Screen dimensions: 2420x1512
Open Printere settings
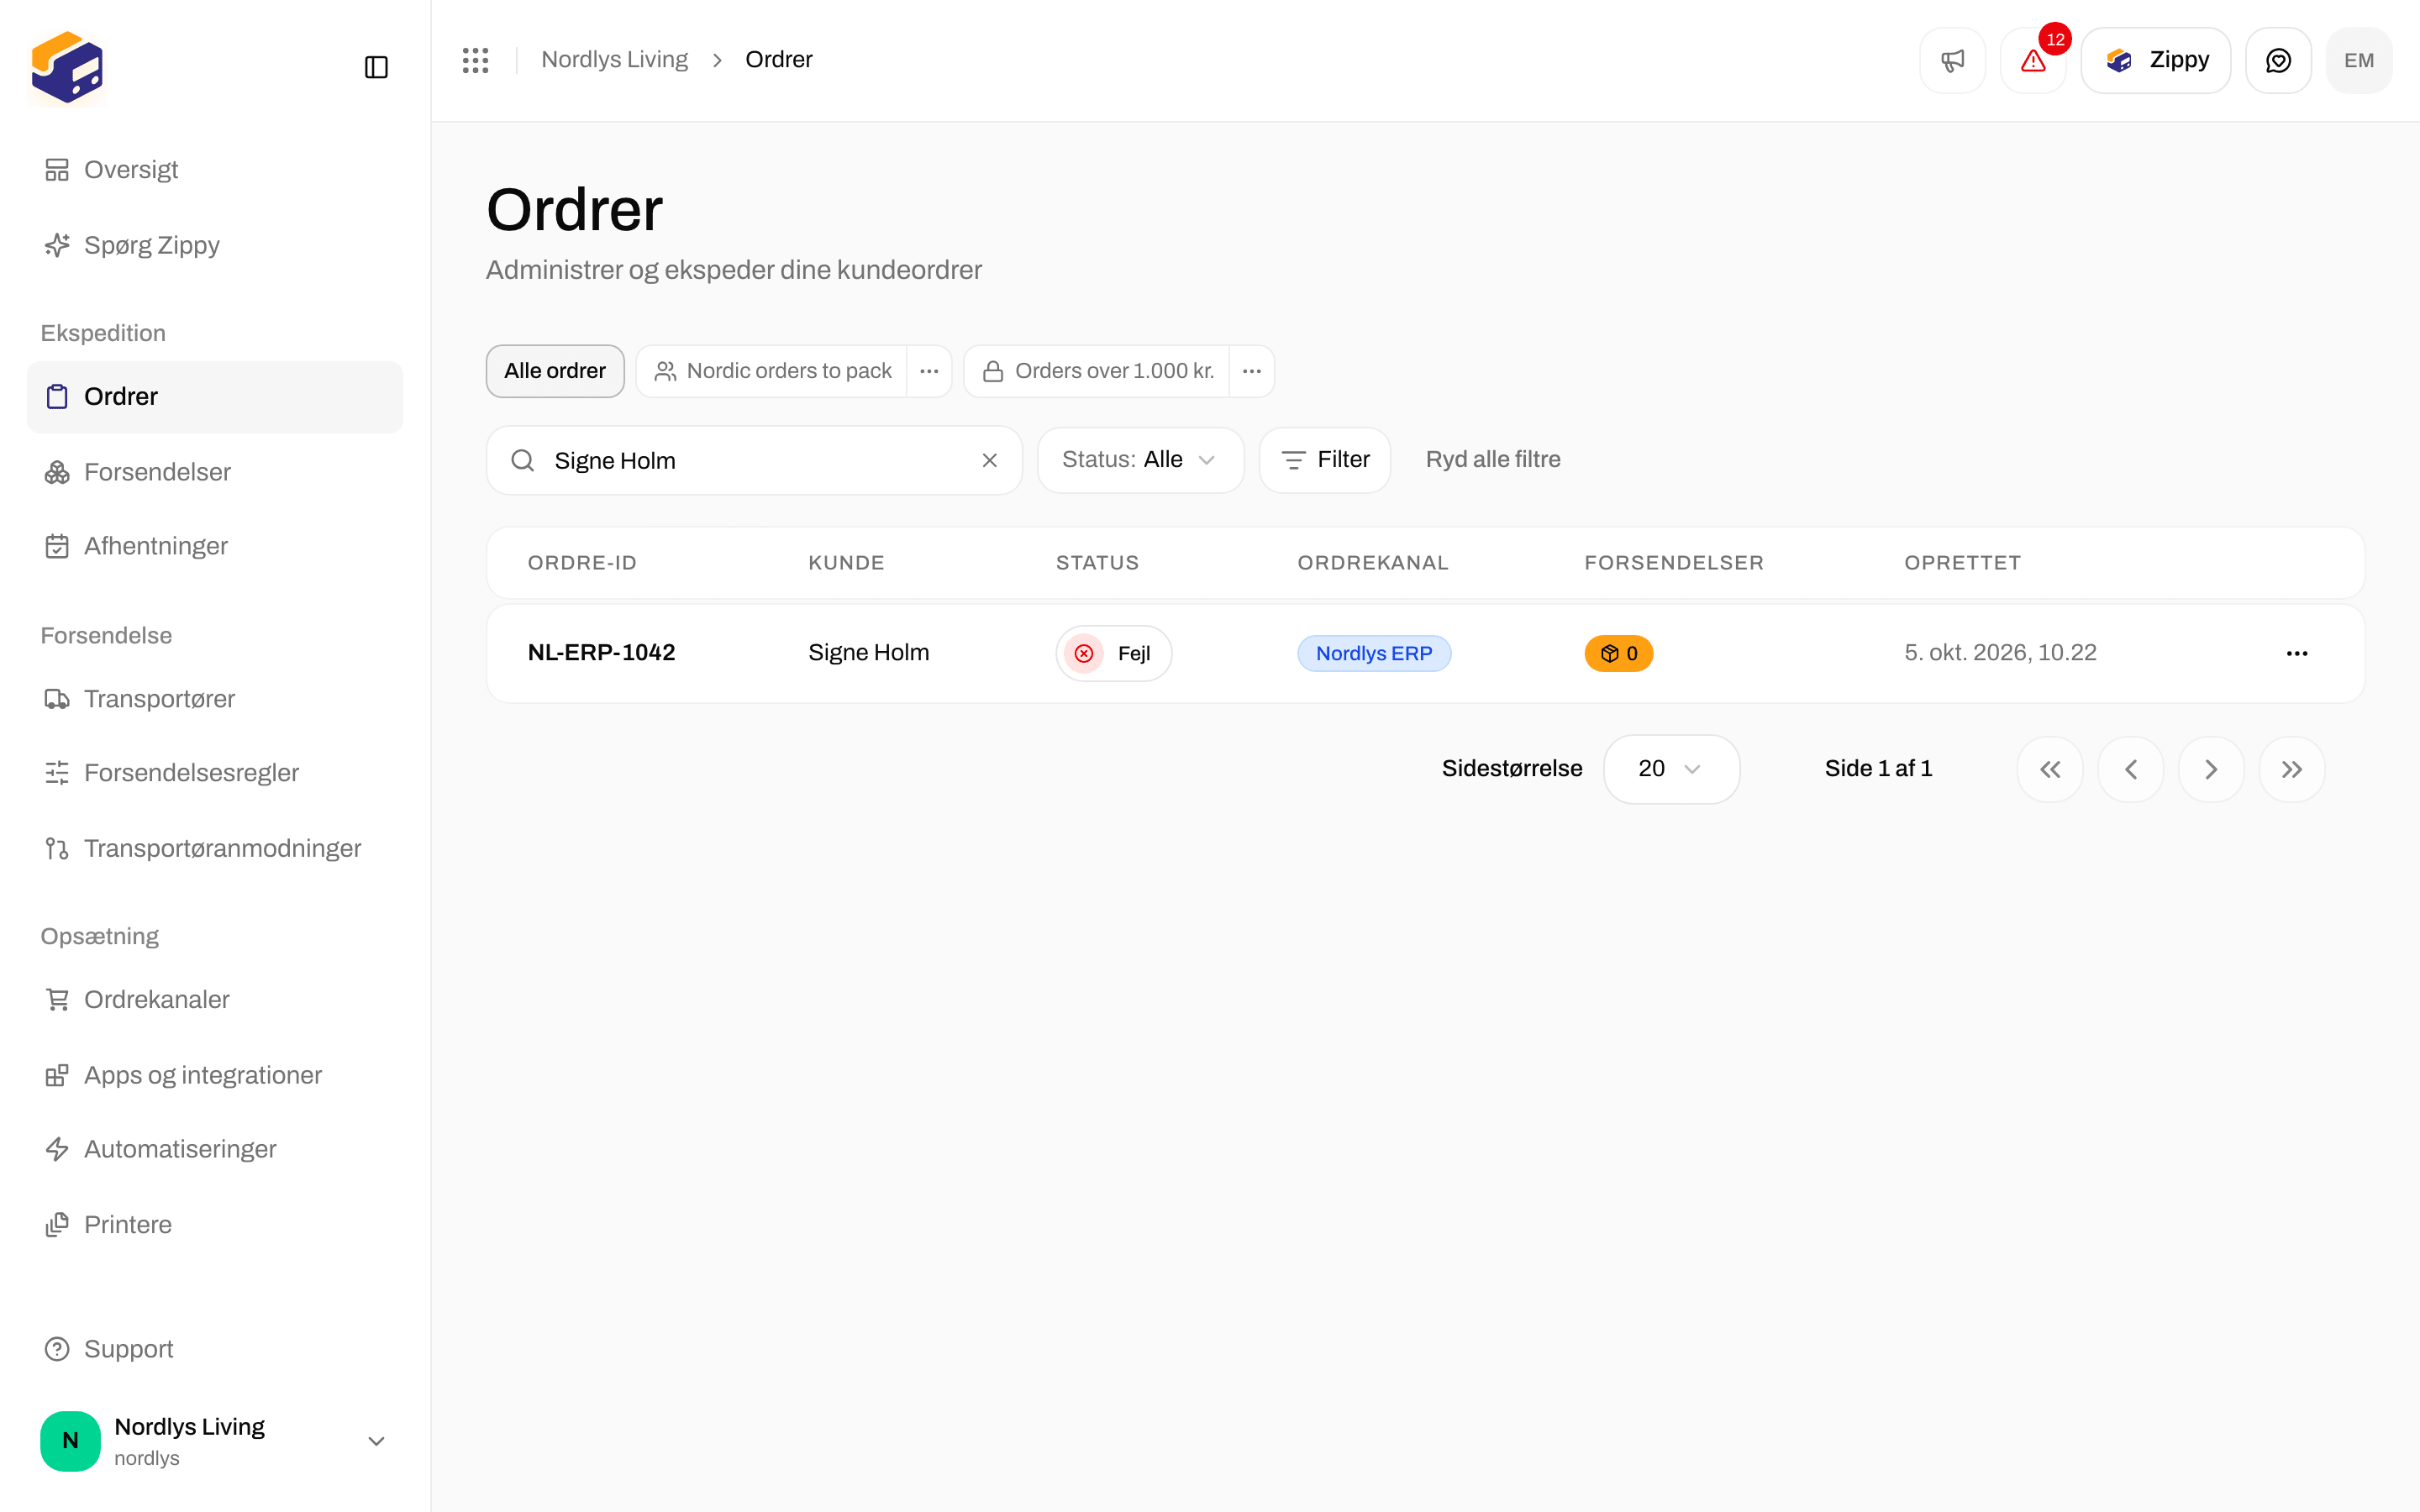point(214,1225)
